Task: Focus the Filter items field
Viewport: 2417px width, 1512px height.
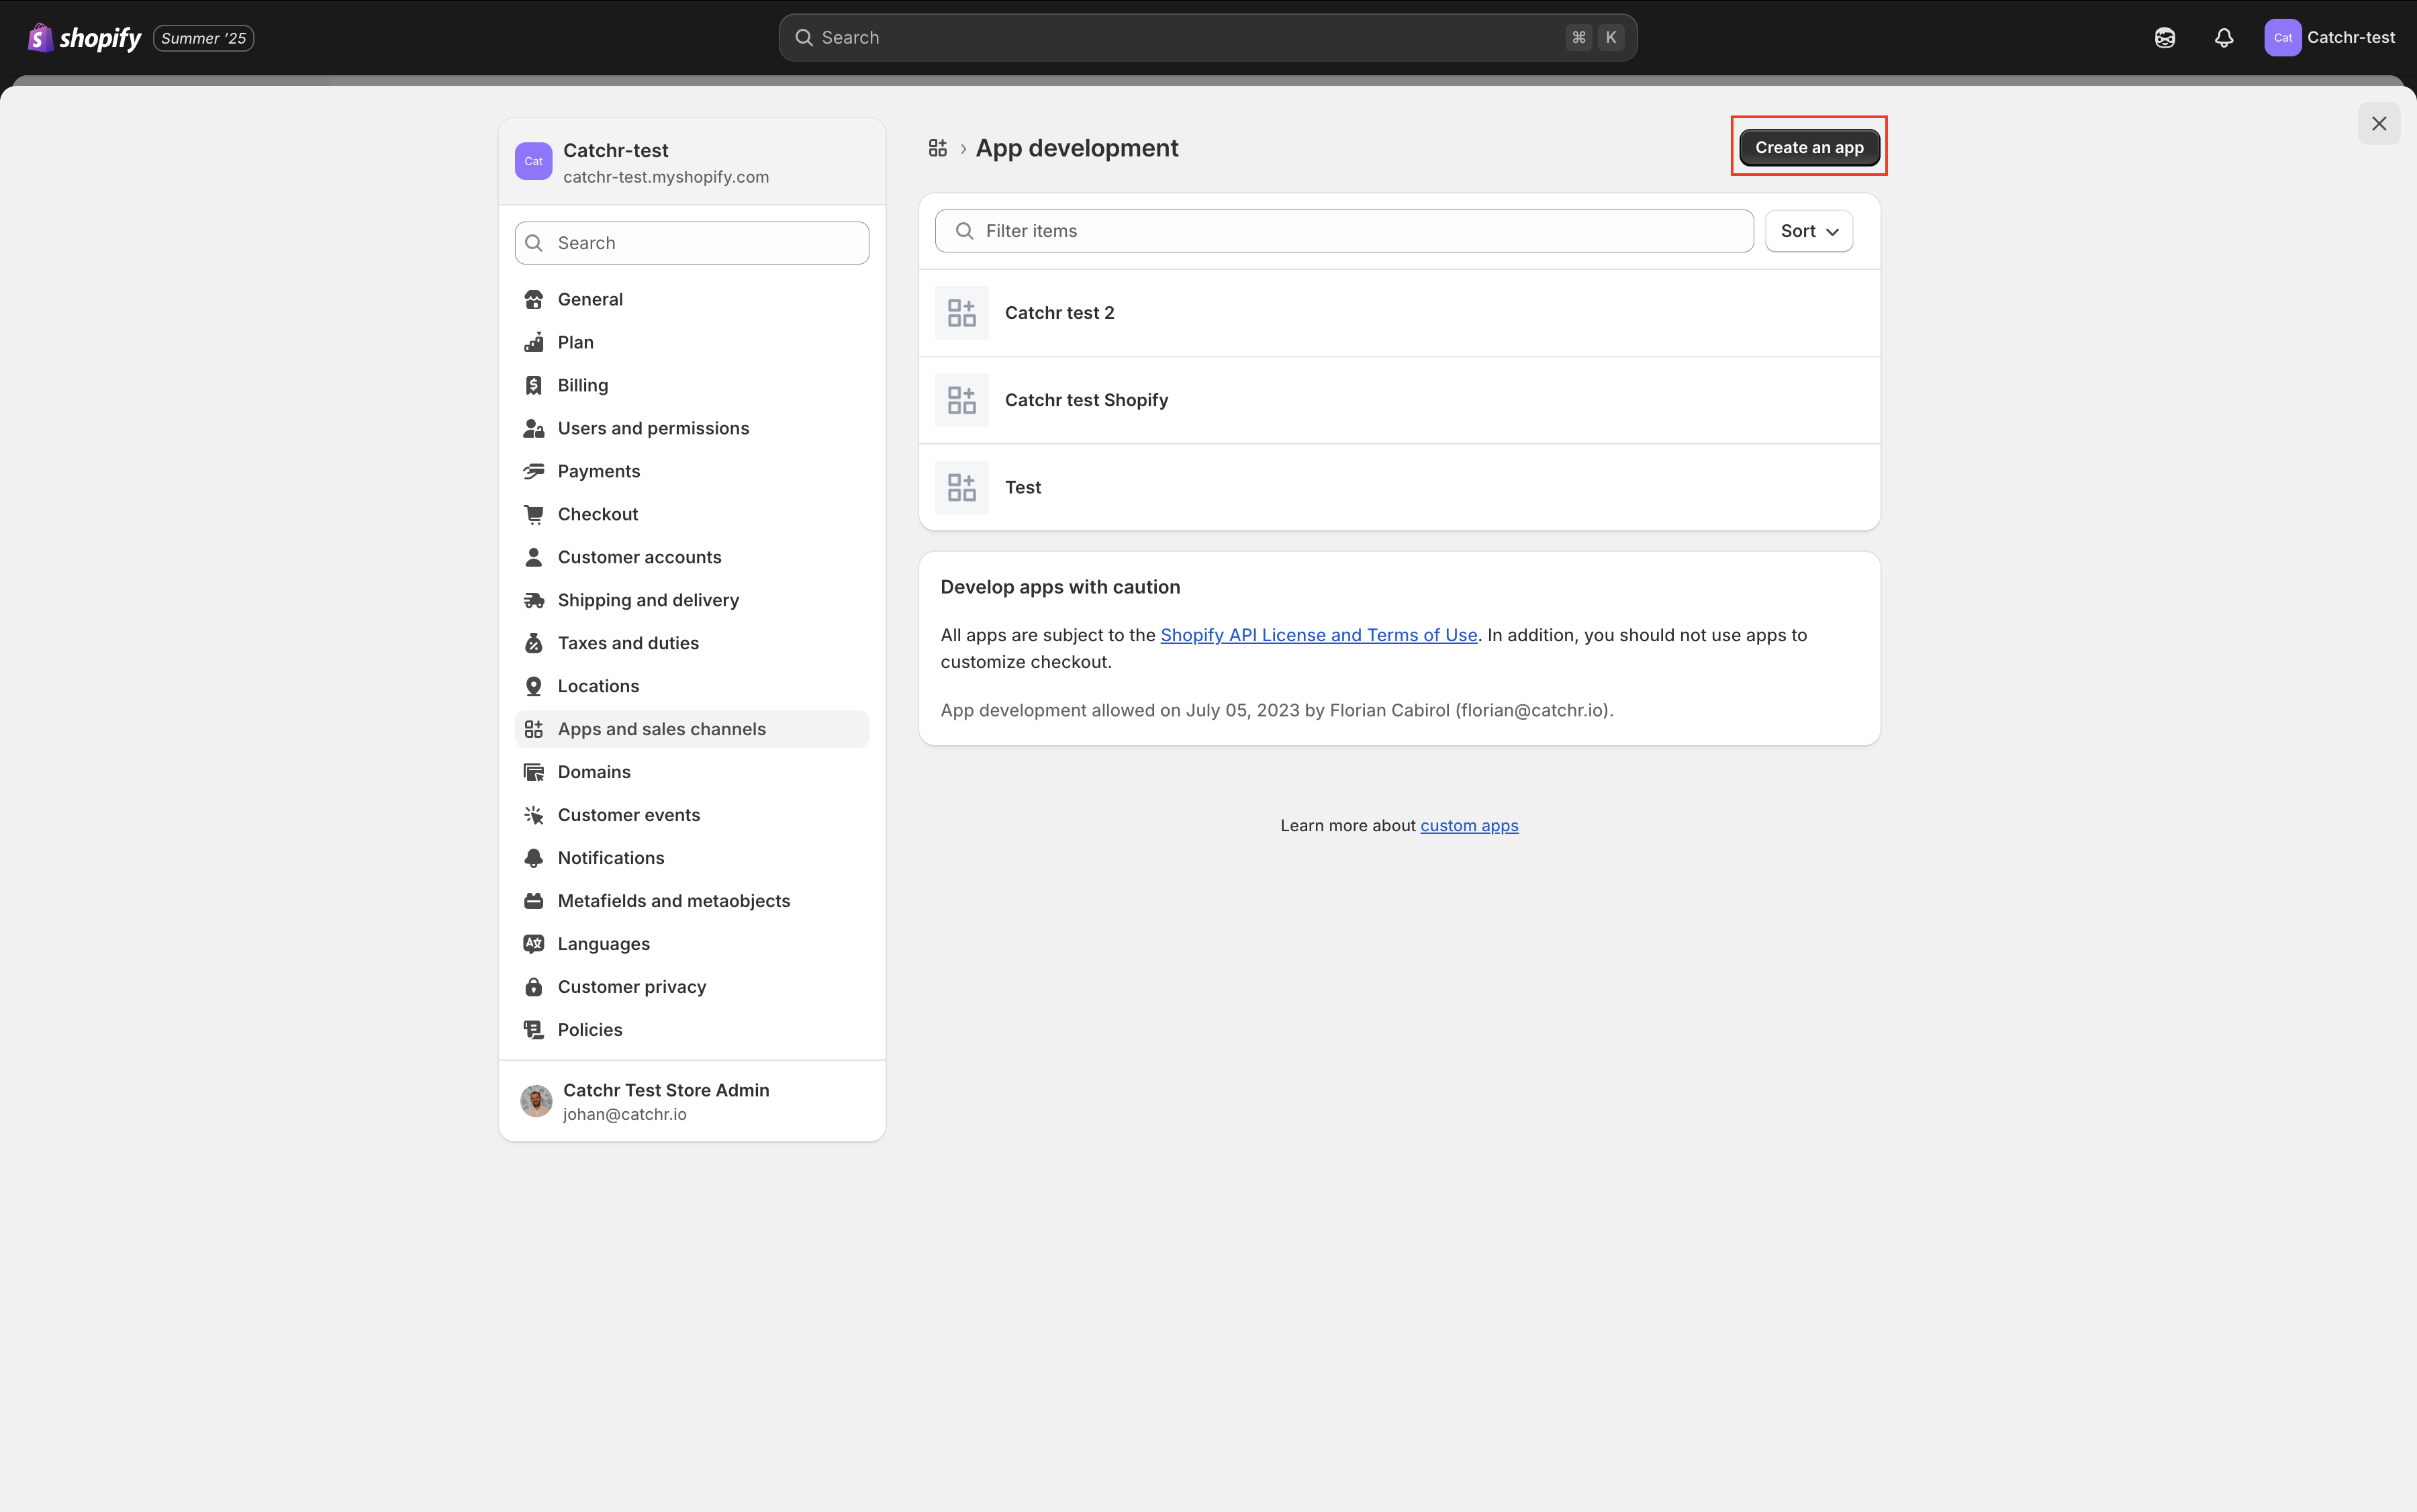Action: 1343,231
